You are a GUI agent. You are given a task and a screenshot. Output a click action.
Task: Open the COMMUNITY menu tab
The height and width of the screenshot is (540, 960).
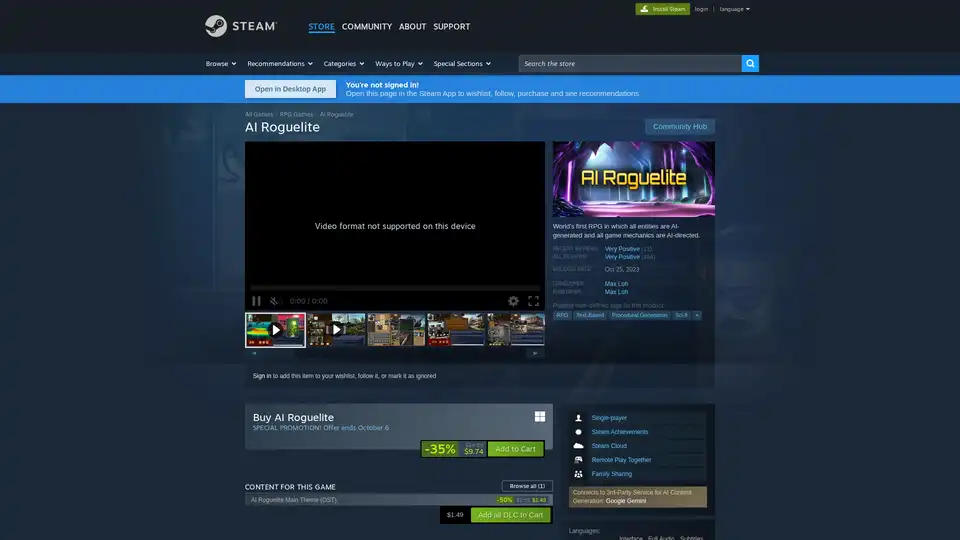(366, 26)
